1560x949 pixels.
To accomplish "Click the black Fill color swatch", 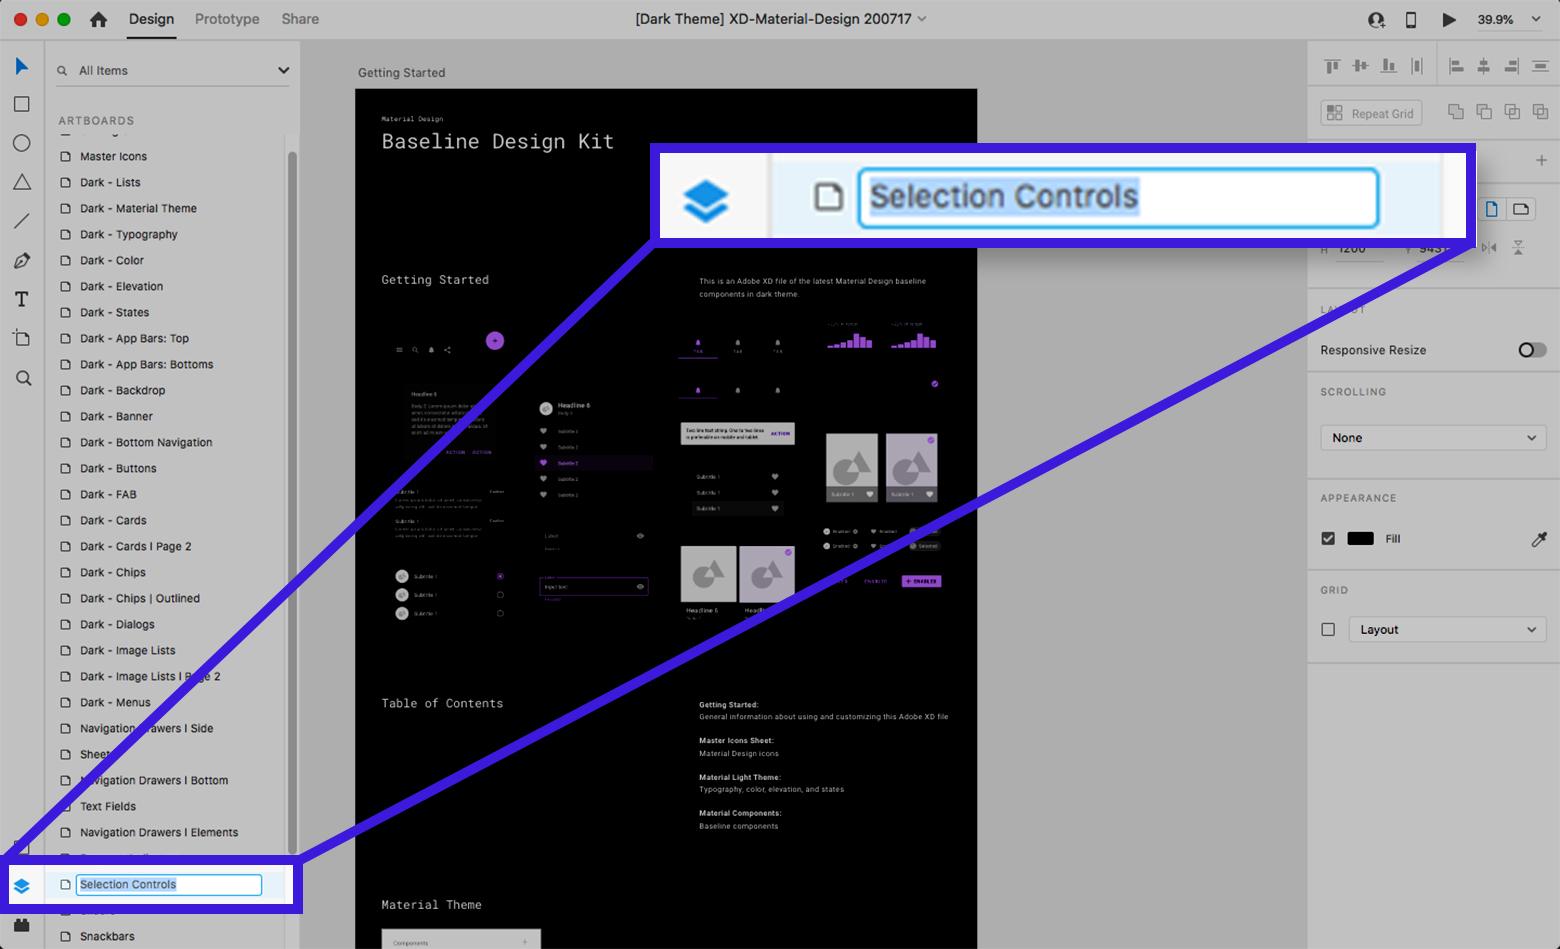I will point(1360,538).
